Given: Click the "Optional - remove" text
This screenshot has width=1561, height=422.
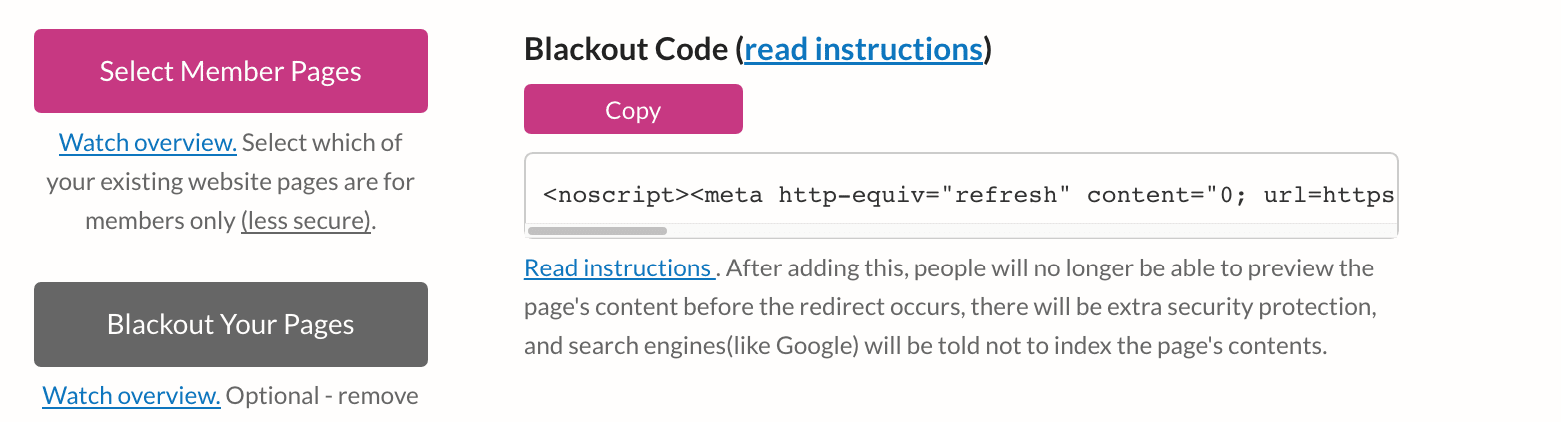Looking at the screenshot, I should [322, 396].
